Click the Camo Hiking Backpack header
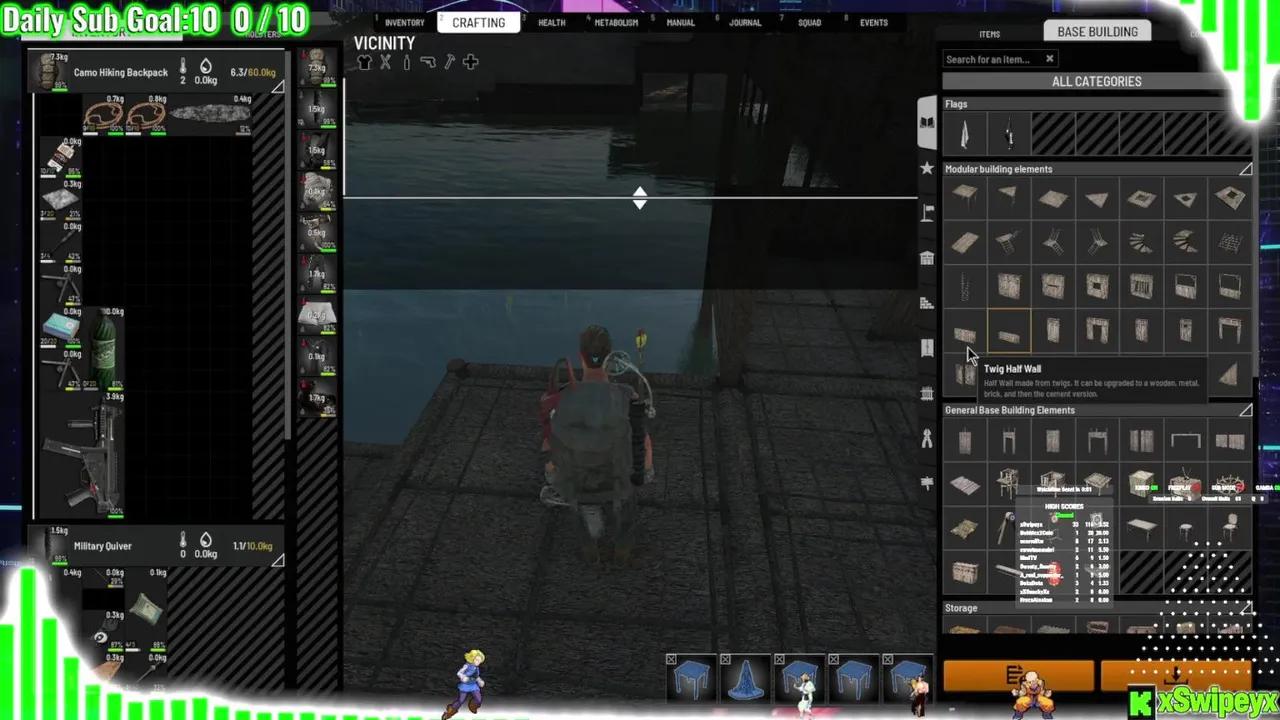 [x=156, y=72]
